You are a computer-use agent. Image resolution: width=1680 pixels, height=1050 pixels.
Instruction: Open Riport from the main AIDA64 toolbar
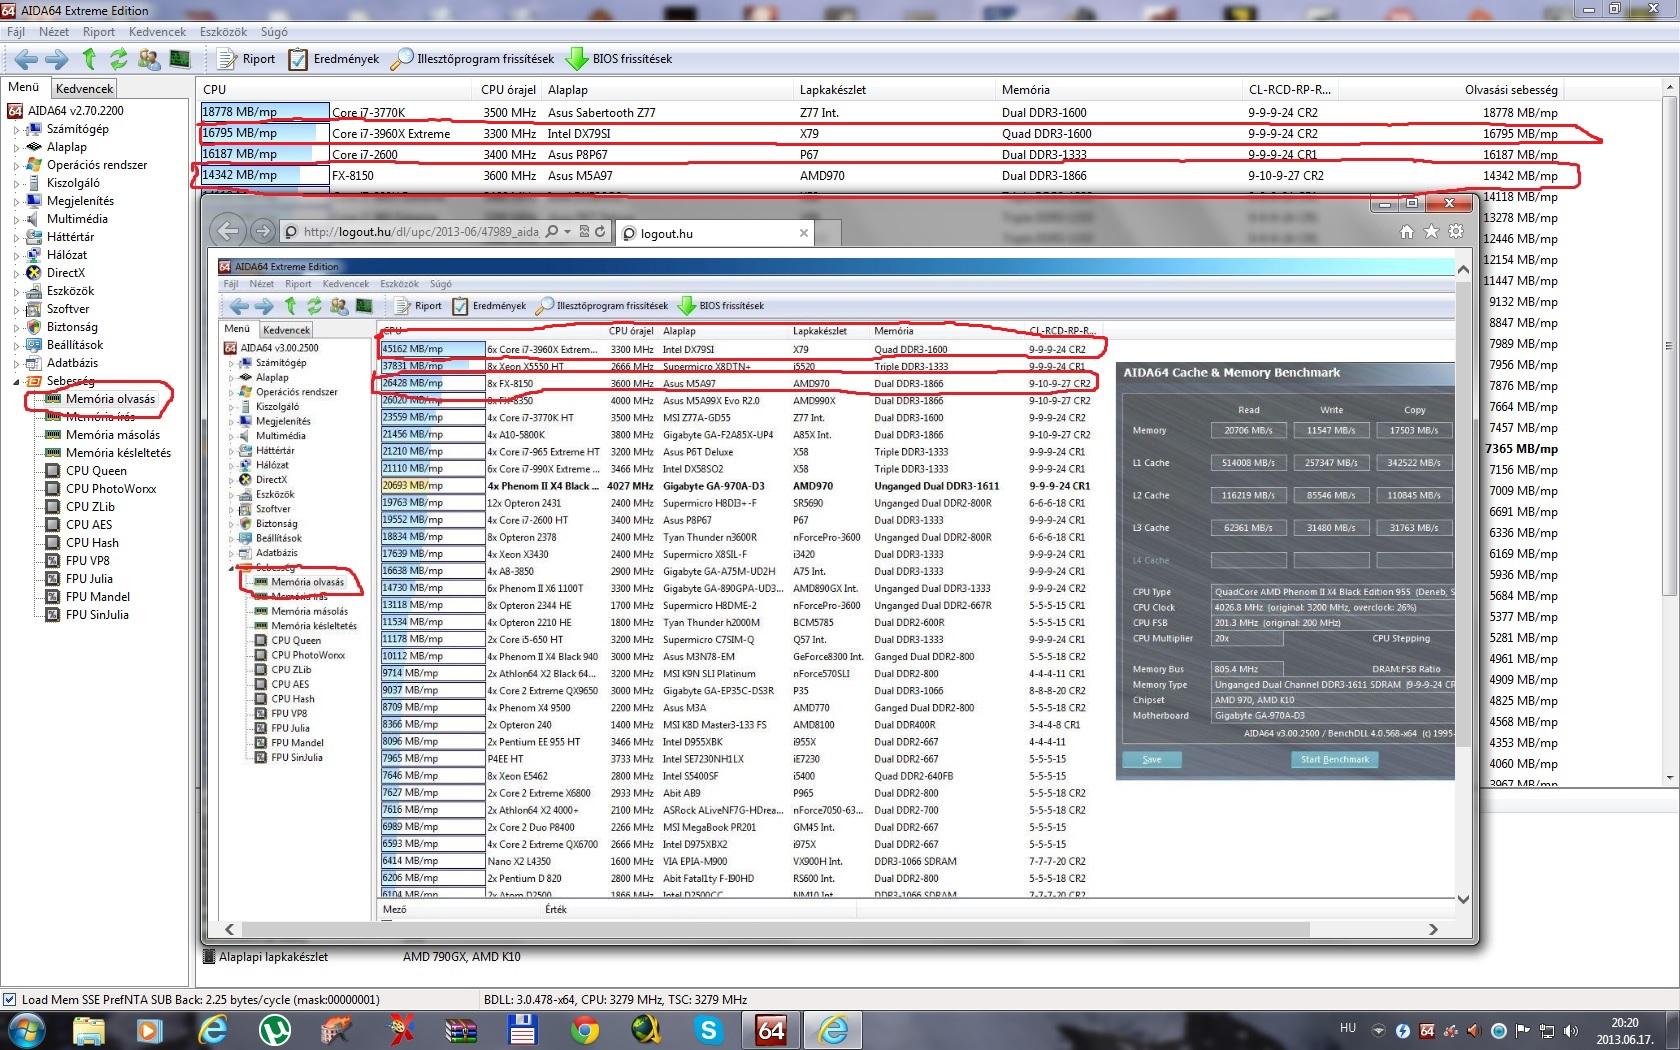[246, 59]
